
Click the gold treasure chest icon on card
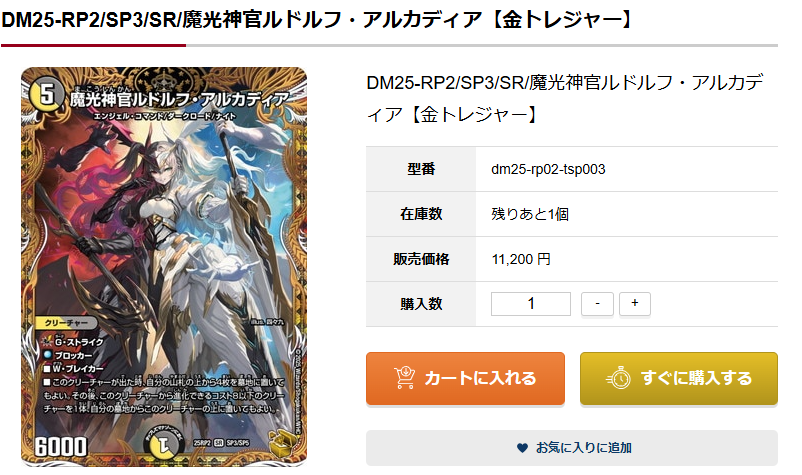pos(283,443)
